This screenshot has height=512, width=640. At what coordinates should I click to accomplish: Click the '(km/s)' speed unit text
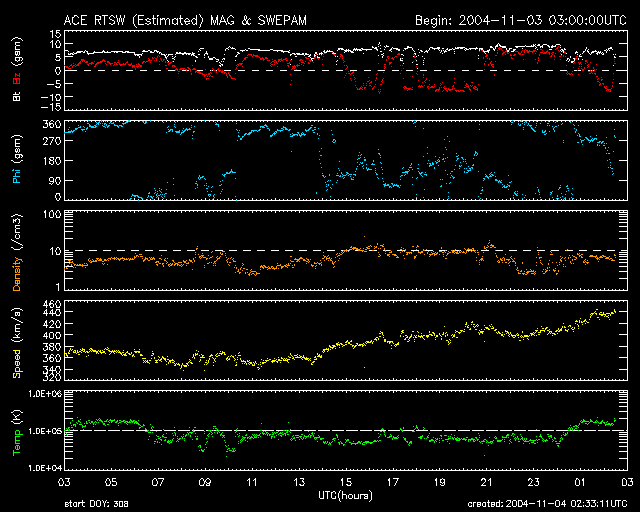pos(17,326)
